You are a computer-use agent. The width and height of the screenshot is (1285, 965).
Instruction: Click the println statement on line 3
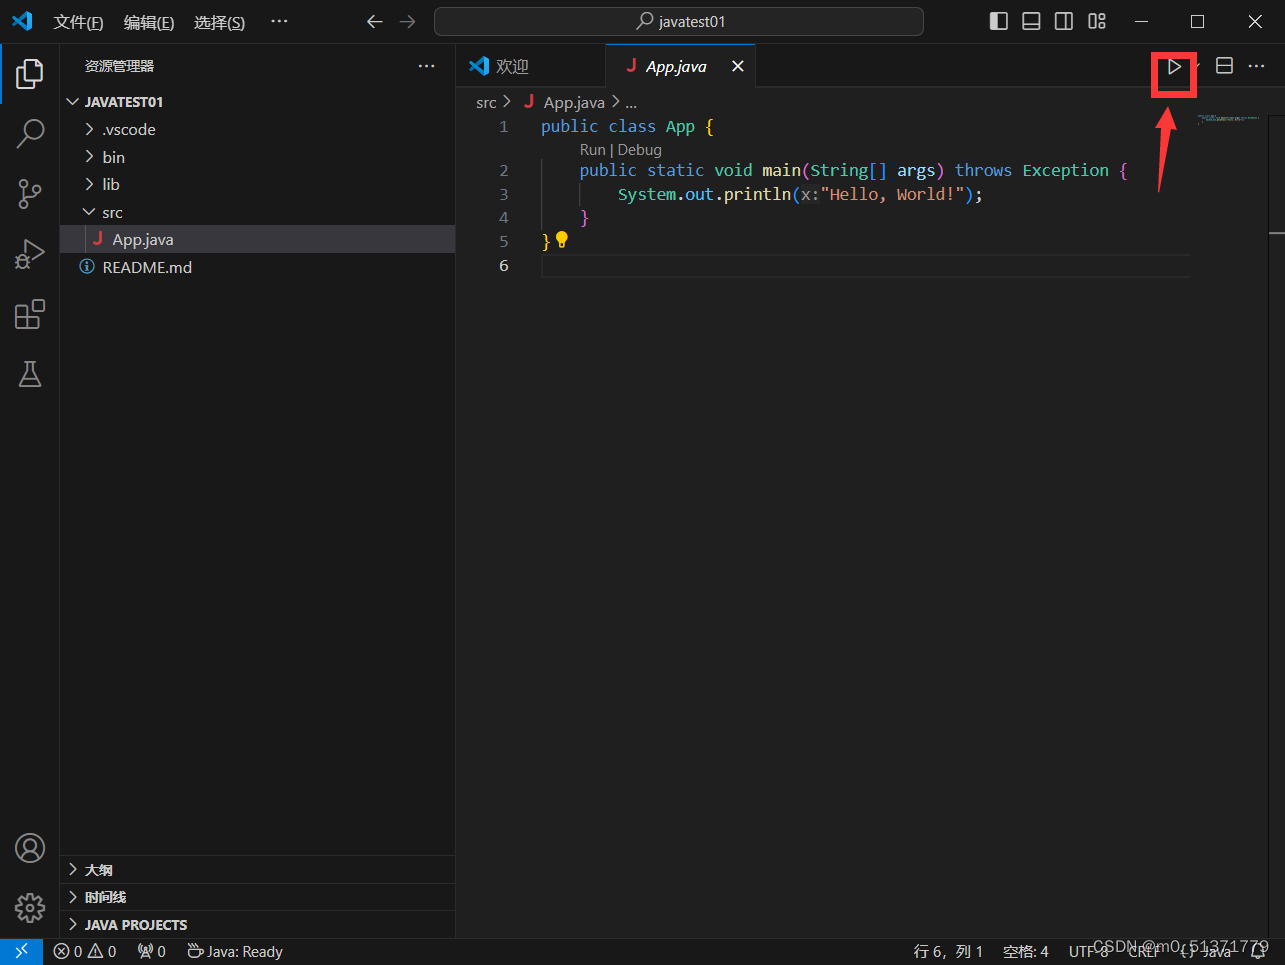(x=800, y=194)
